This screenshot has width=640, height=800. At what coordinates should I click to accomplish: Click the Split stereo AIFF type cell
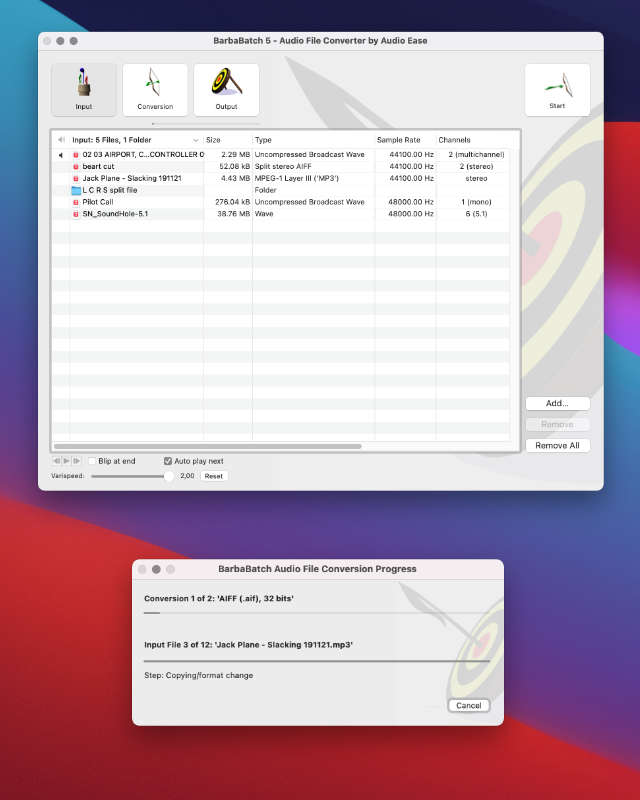point(283,166)
